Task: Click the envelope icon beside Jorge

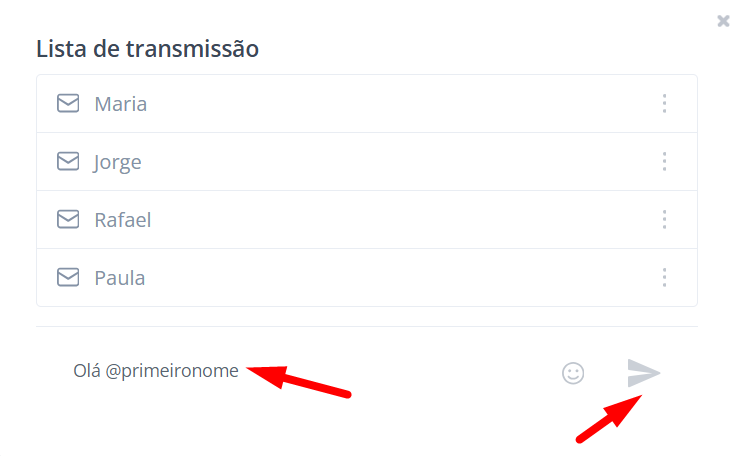Action: [68, 161]
